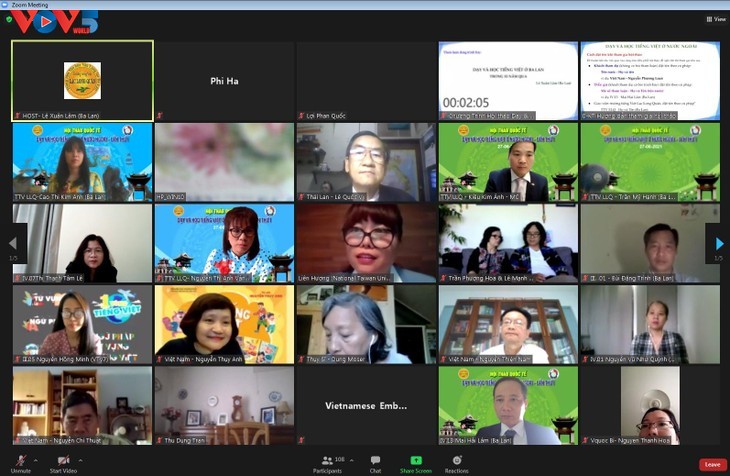
Task: Click the shared slide tile showing 00:02:05 timer
Action: click(508, 81)
